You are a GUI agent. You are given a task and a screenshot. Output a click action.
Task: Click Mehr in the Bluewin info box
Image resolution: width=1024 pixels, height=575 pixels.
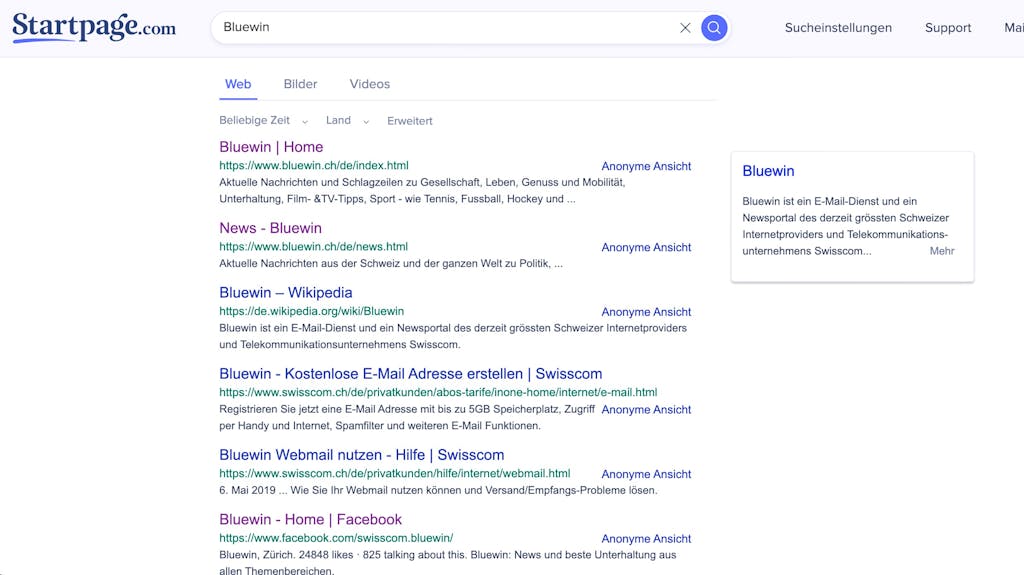tap(942, 251)
